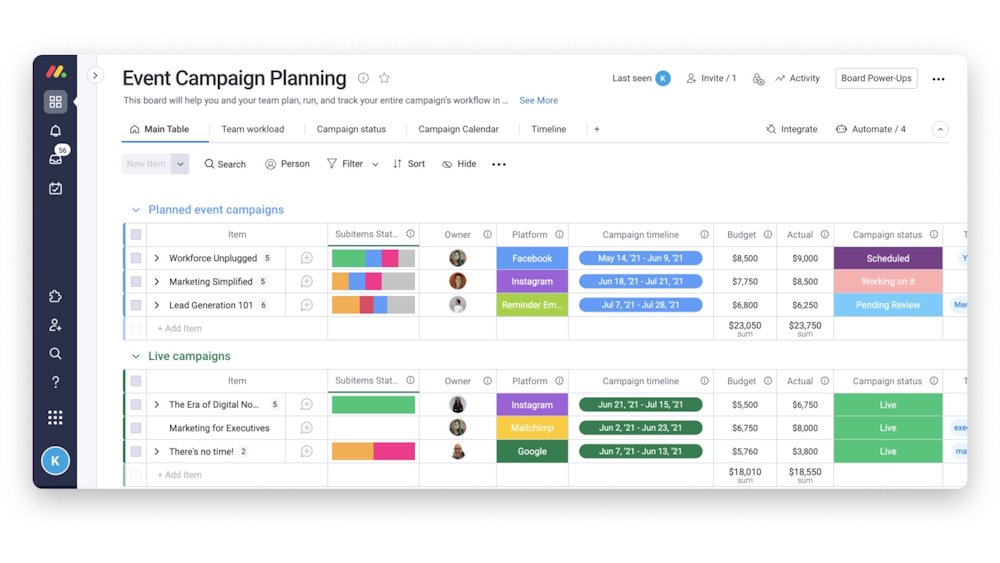
Task: Expand subitems of Lead Generation 101
Action: tap(156, 305)
